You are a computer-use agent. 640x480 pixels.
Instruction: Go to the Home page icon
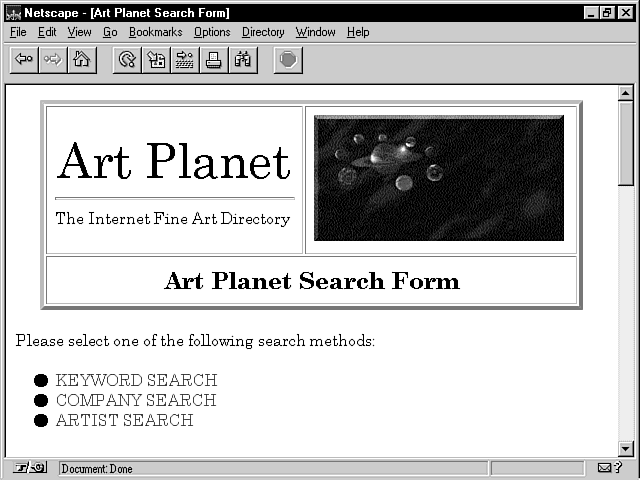82,60
